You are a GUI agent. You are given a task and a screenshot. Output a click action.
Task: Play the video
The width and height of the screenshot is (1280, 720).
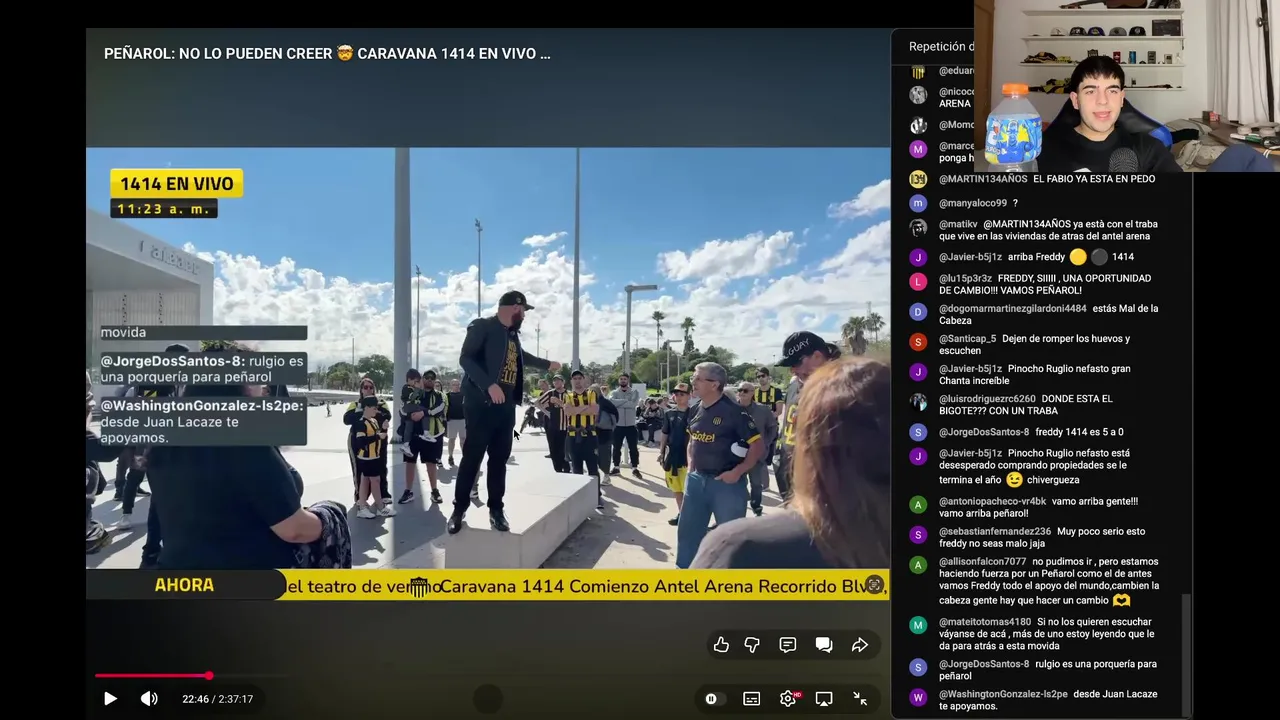110,699
